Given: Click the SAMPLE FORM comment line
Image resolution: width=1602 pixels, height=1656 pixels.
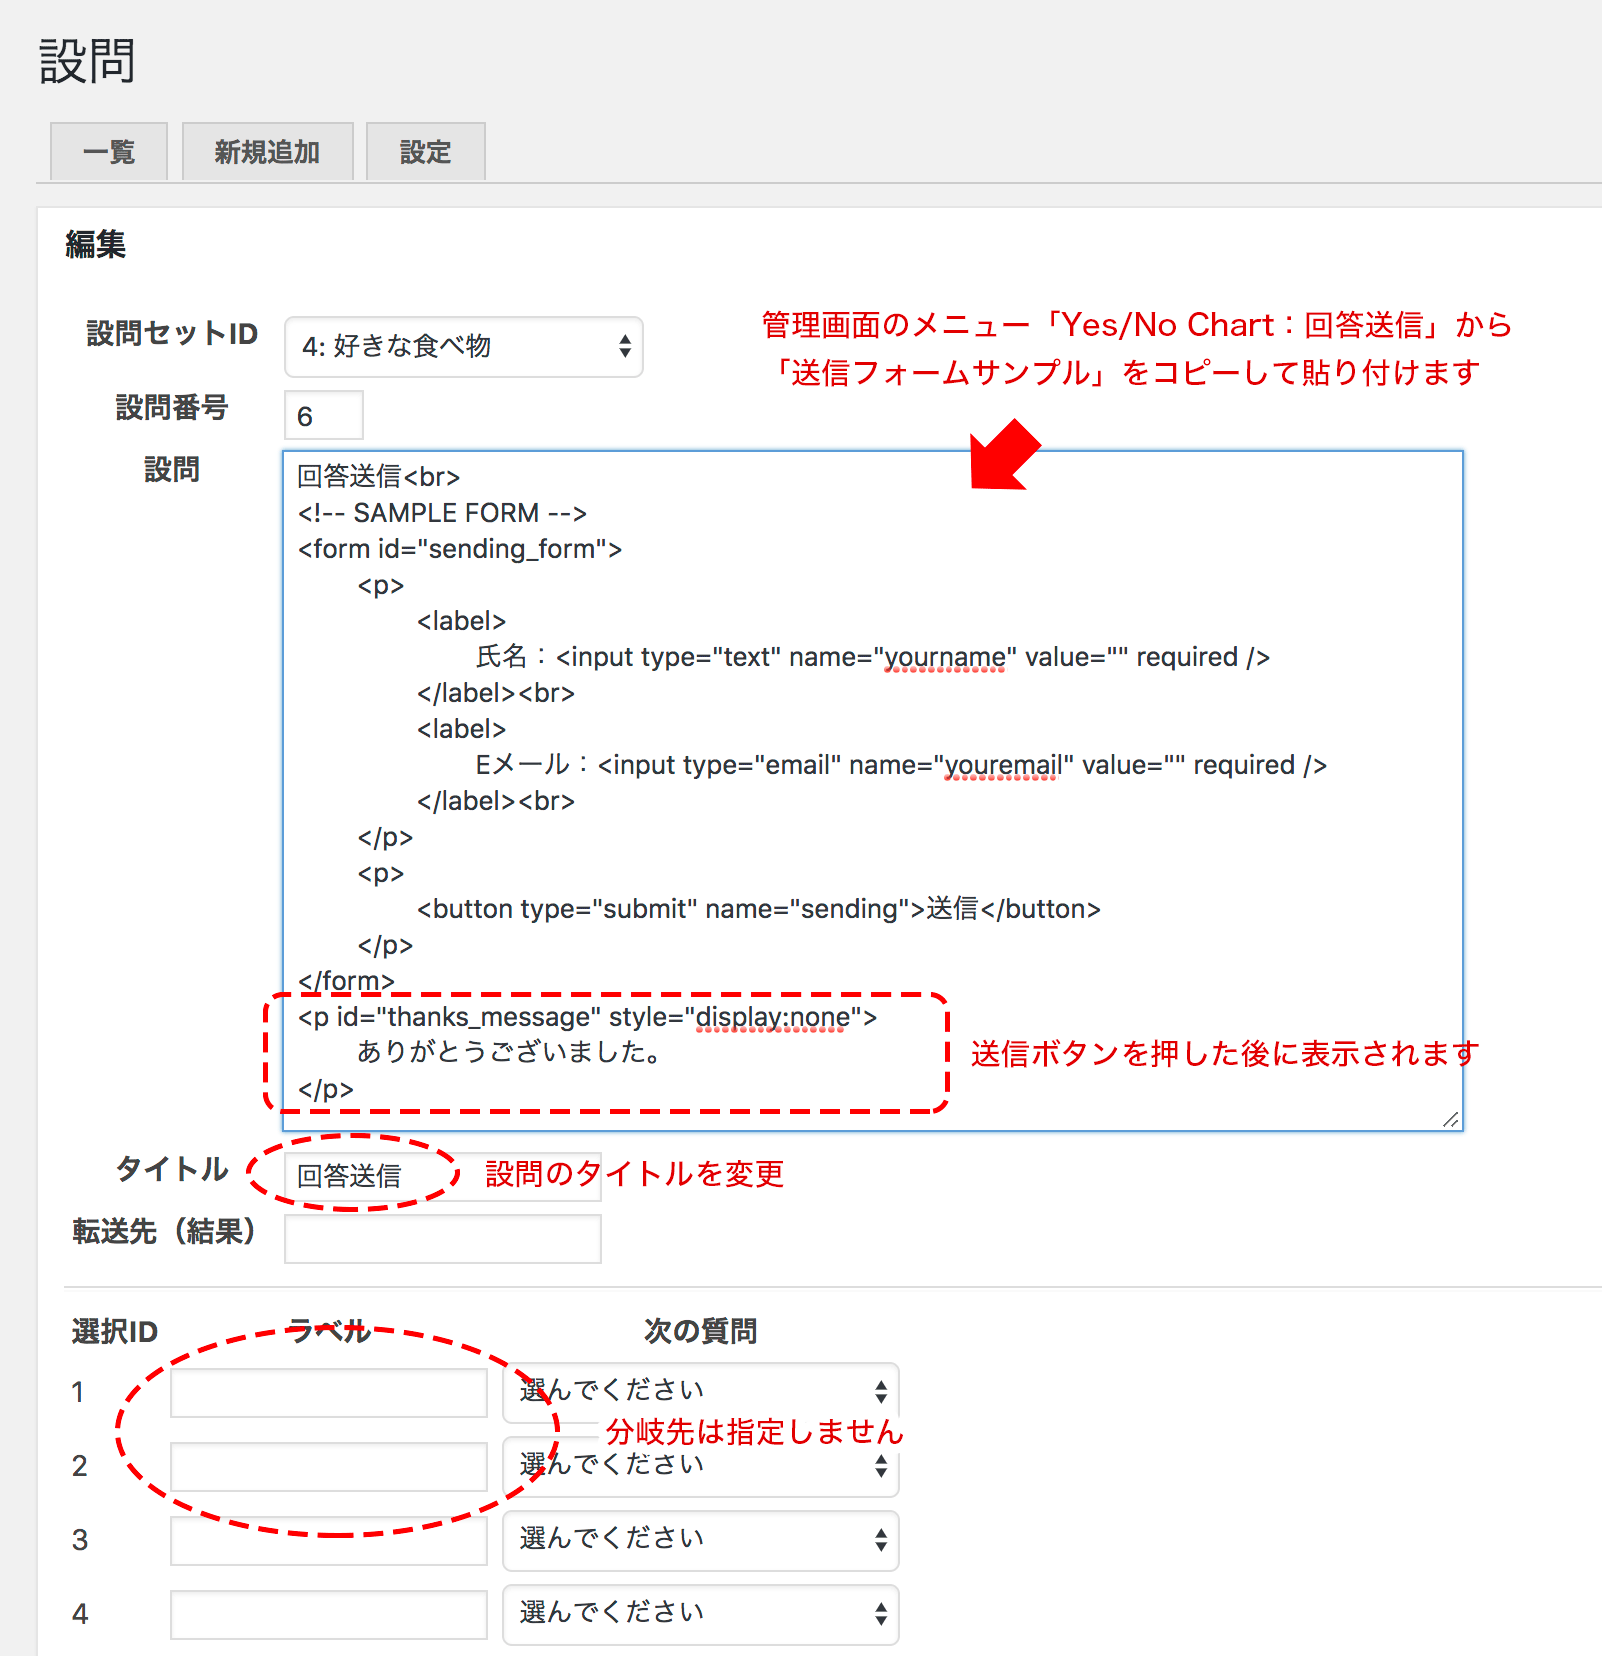Looking at the screenshot, I should (x=442, y=513).
